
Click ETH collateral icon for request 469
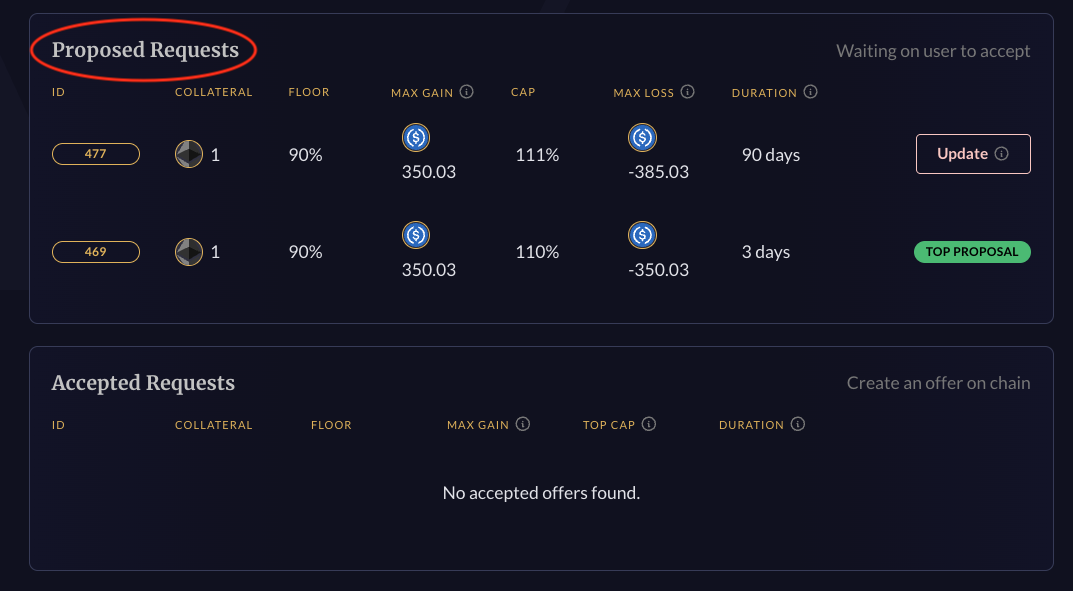[189, 252]
